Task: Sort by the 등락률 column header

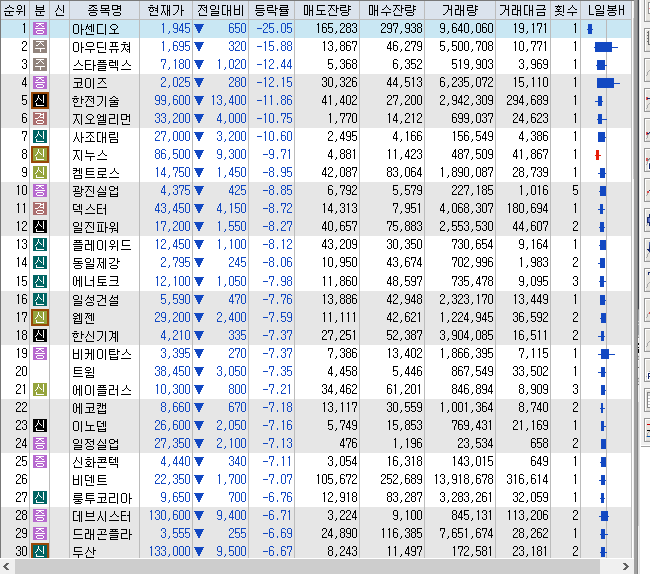Action: click(272, 10)
